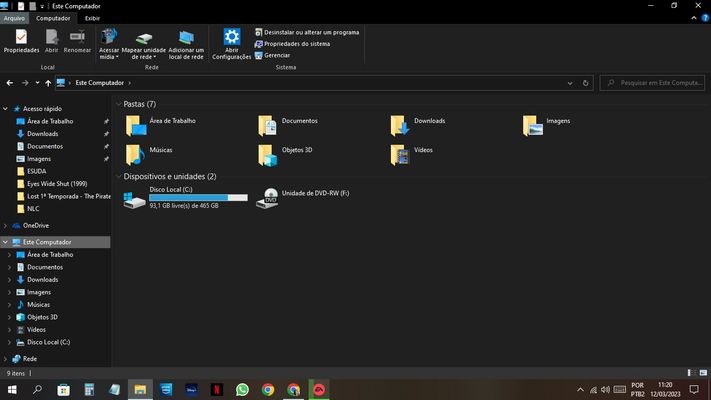The height and width of the screenshot is (400, 711).
Task: Go up one folder level arrow
Action: tap(48, 83)
